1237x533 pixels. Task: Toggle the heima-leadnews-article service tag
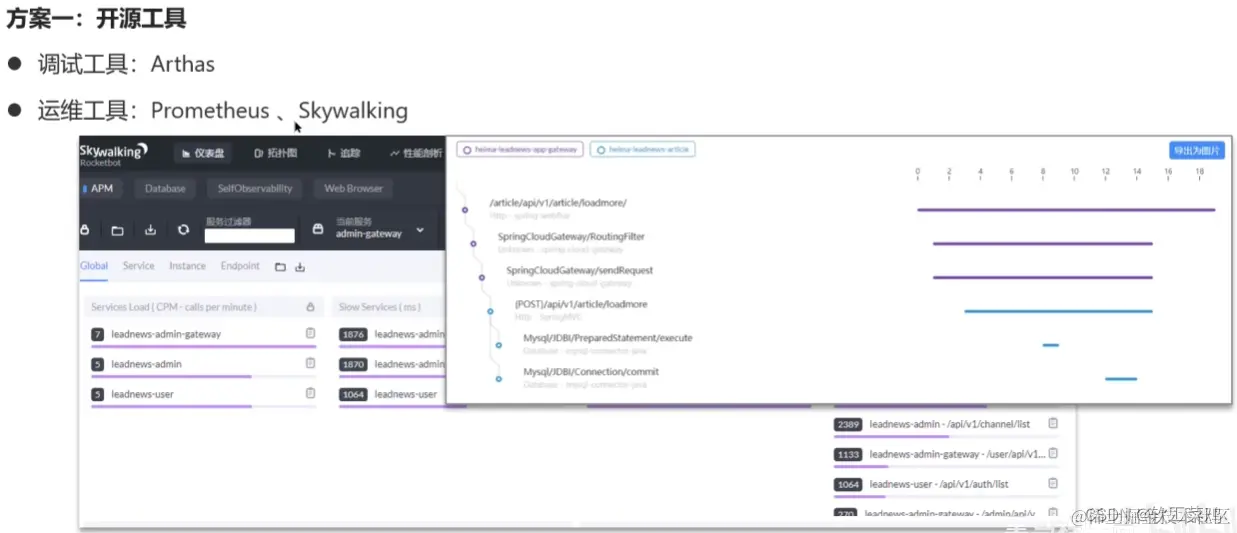[643, 149]
